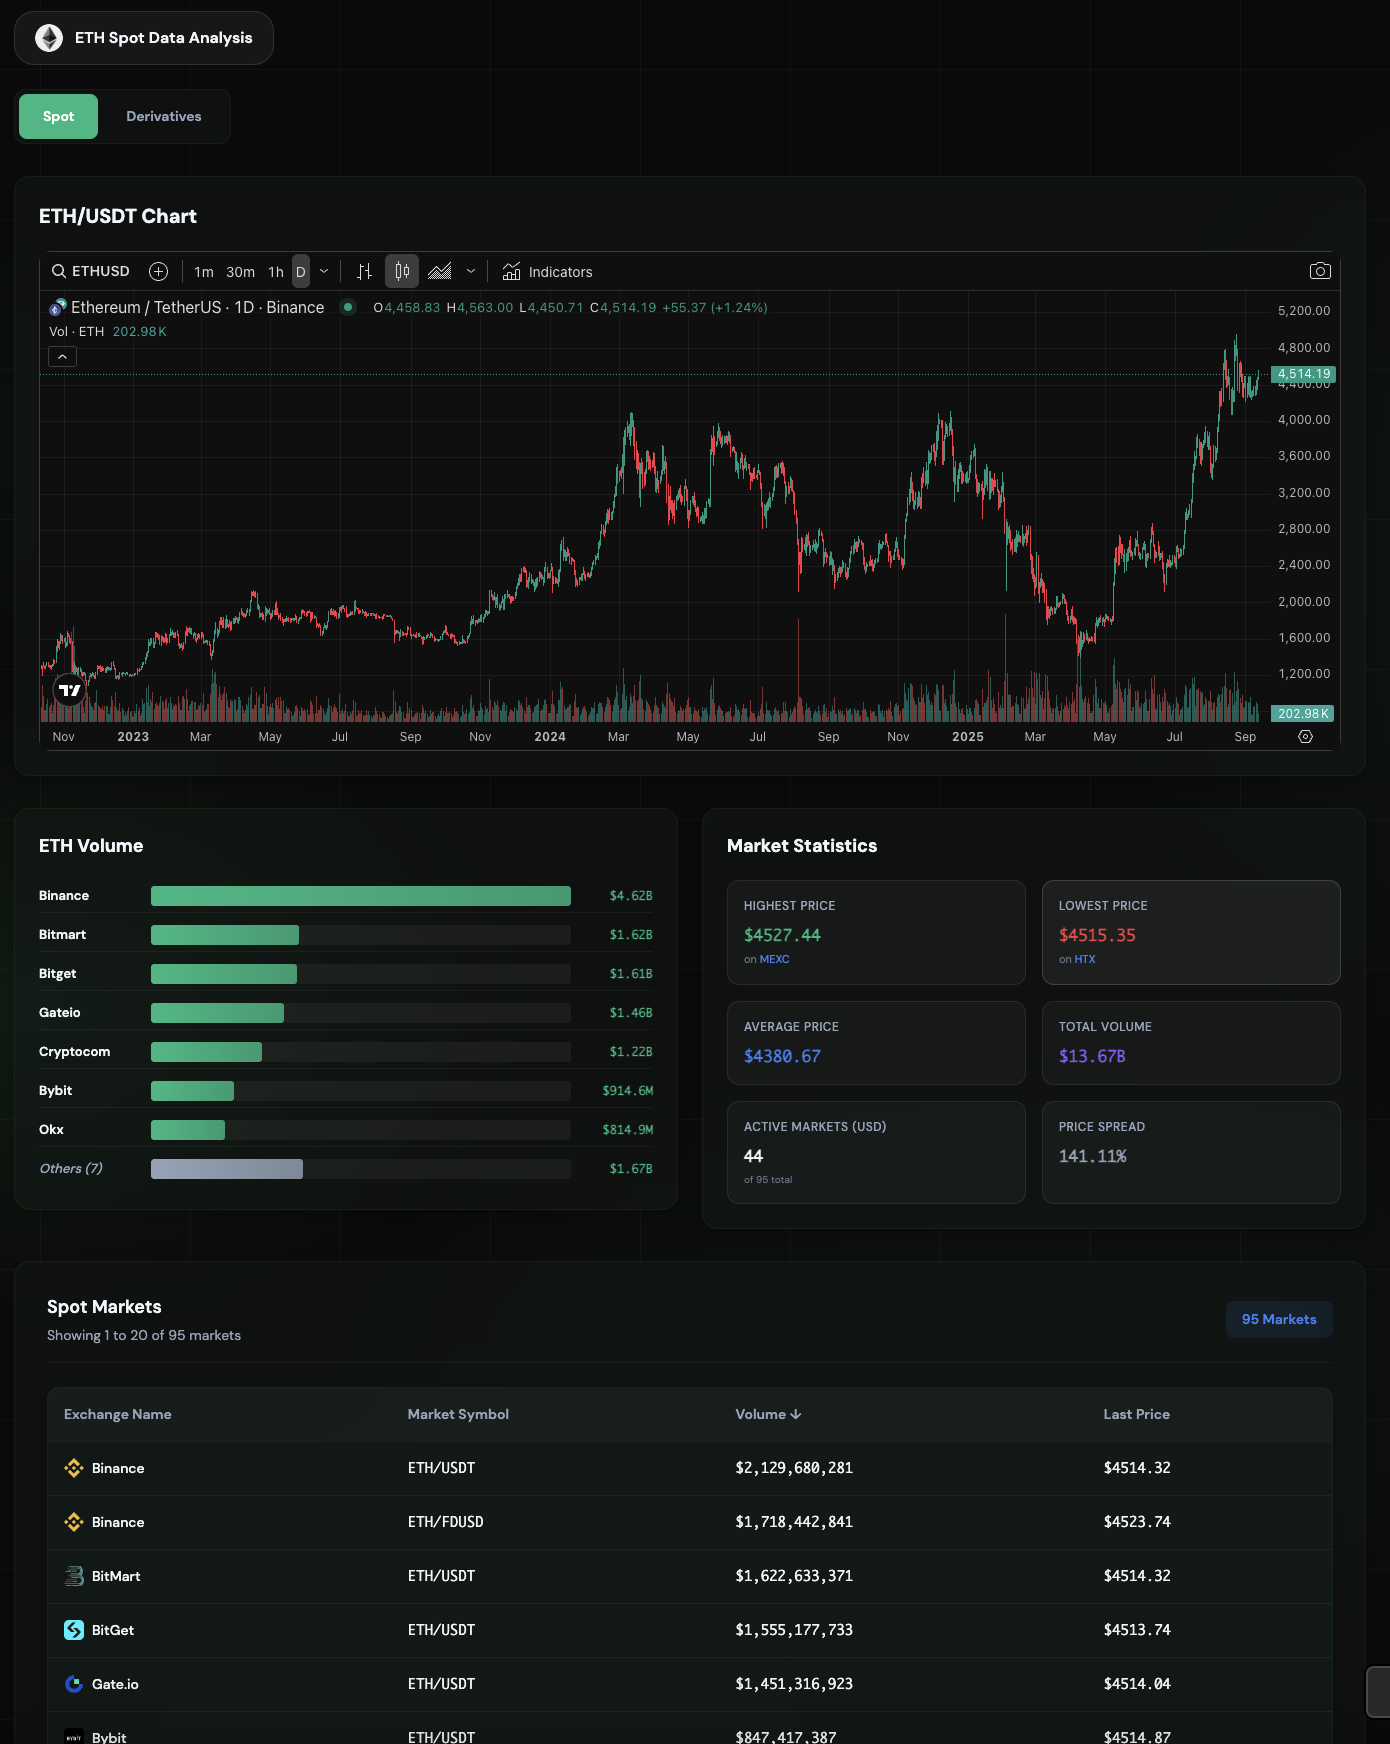This screenshot has width=1390, height=1744.
Task: Sort by Exchange Name column header
Action: point(118,1414)
